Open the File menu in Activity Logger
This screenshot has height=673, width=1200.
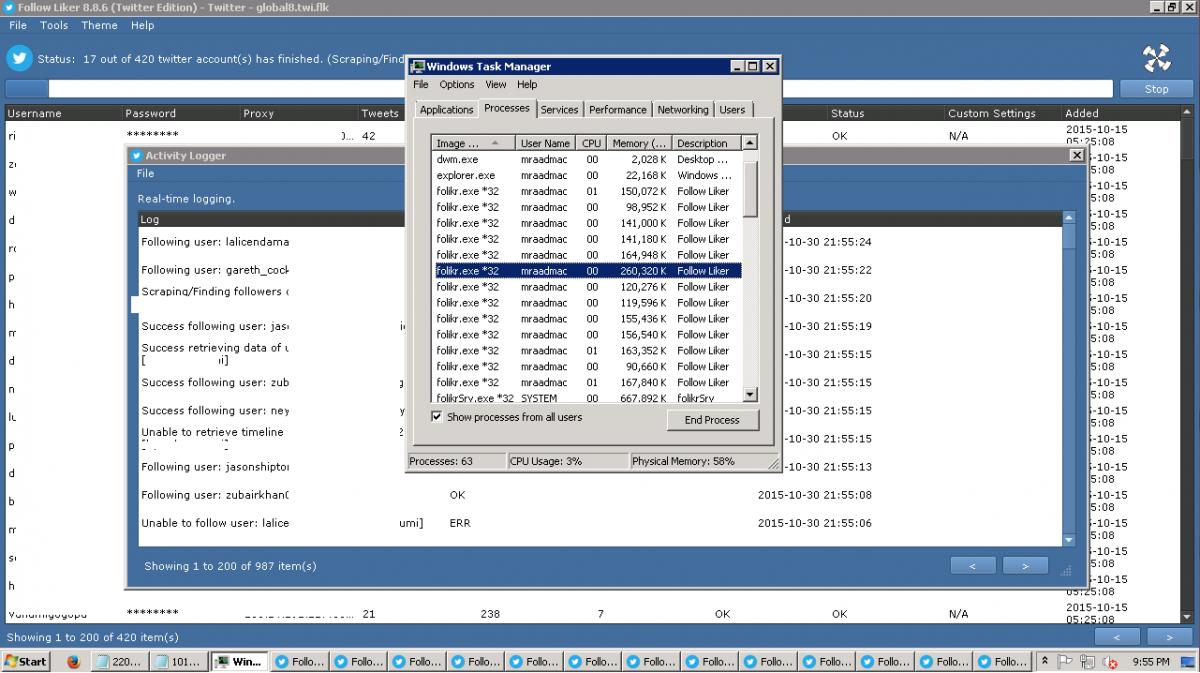tap(146, 174)
